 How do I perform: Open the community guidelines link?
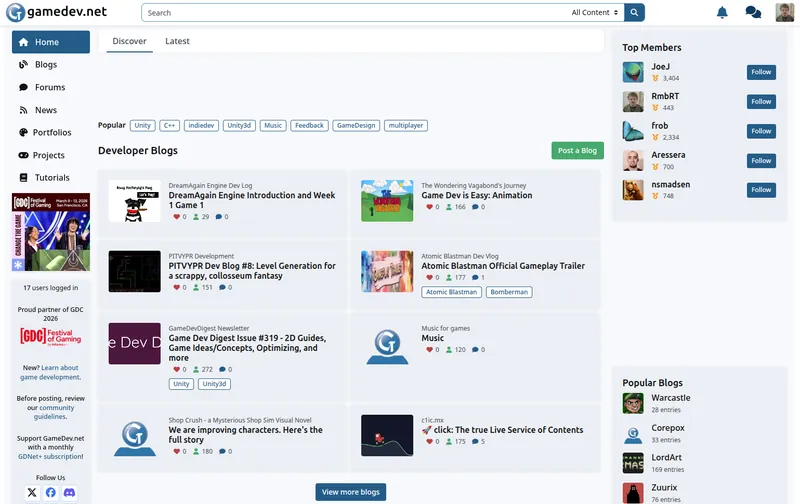coord(54,412)
